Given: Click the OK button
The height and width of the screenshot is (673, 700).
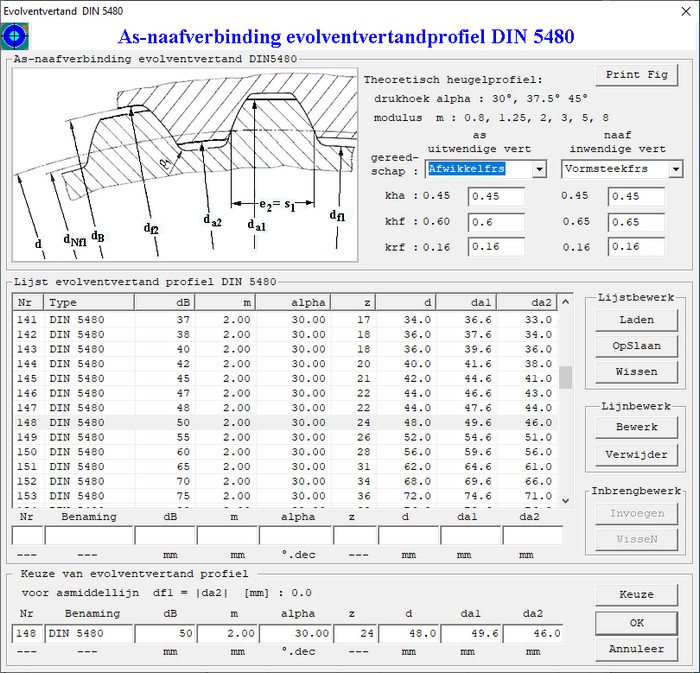Looking at the screenshot, I should point(637,623).
